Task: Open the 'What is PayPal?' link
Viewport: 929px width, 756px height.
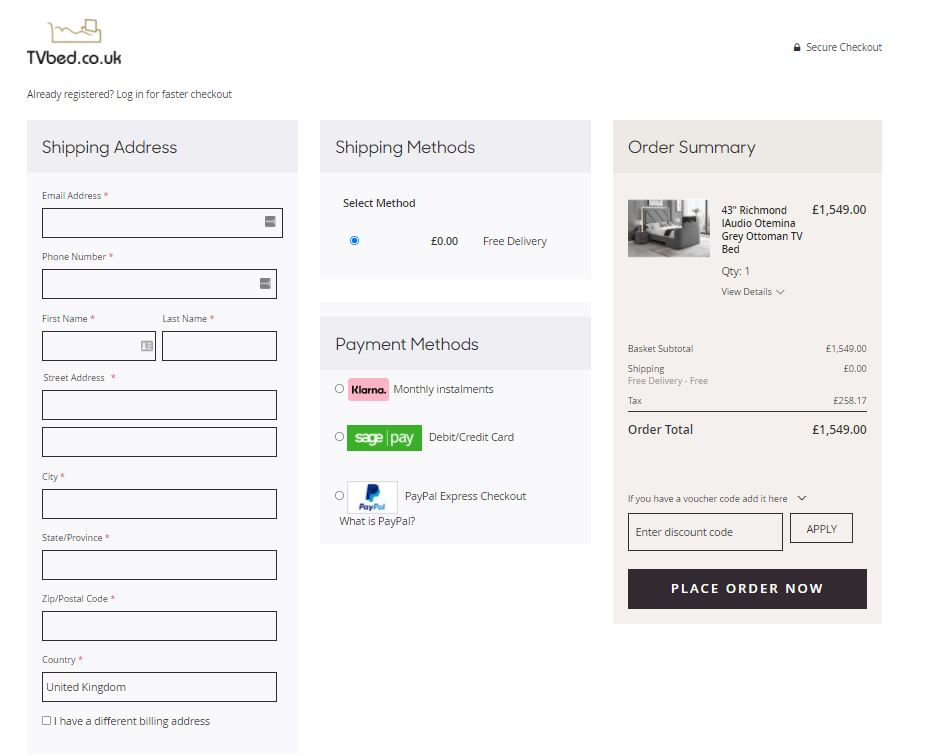Action: (x=377, y=521)
